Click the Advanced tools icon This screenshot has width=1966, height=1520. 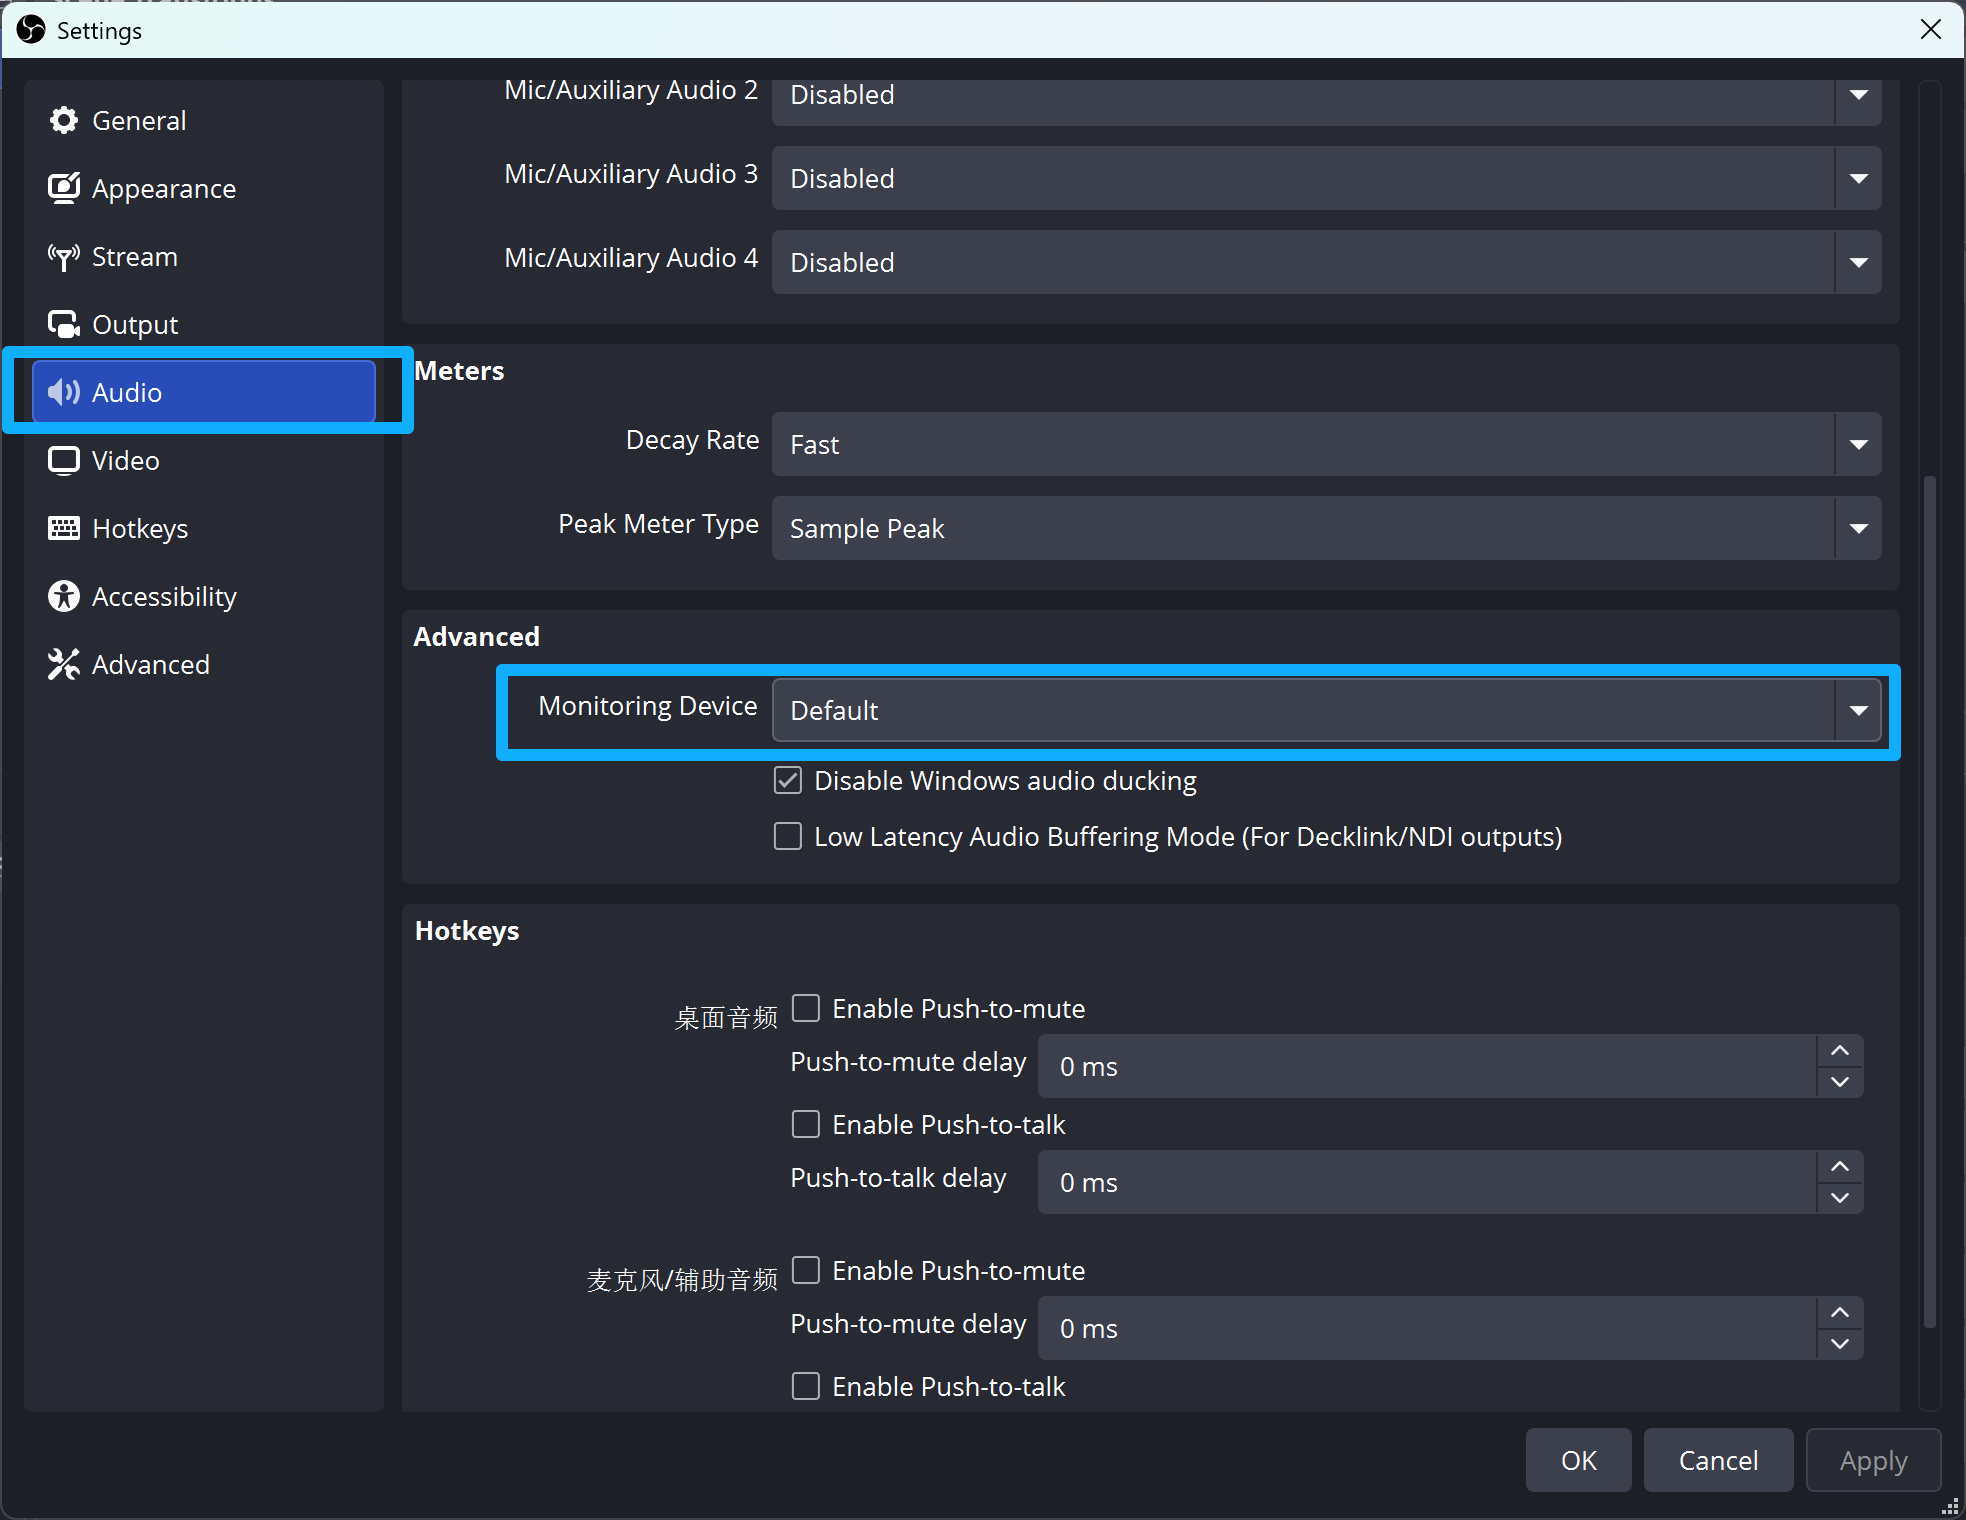tap(64, 664)
